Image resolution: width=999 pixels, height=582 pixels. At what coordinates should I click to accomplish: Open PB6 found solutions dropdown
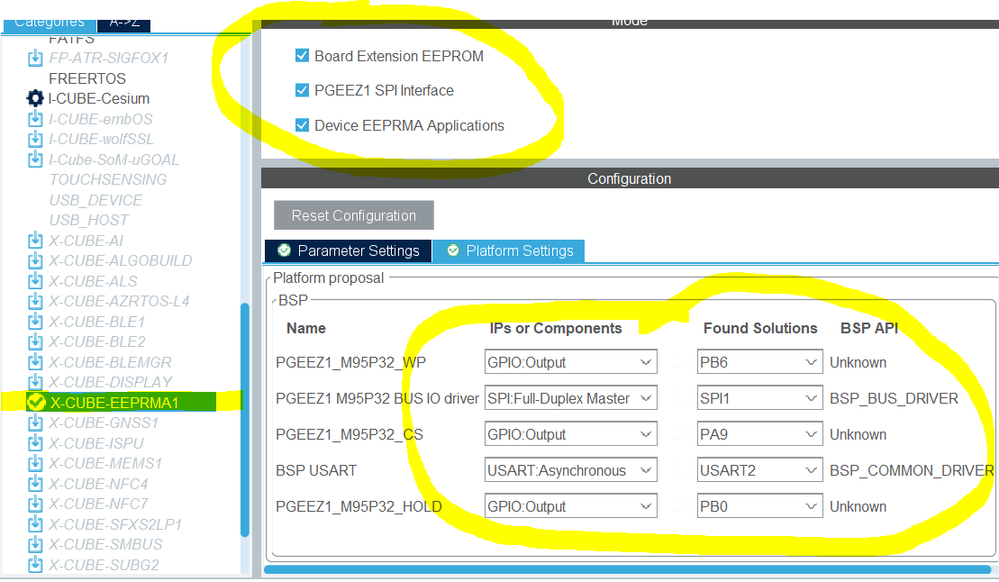pyautogui.click(x=759, y=362)
